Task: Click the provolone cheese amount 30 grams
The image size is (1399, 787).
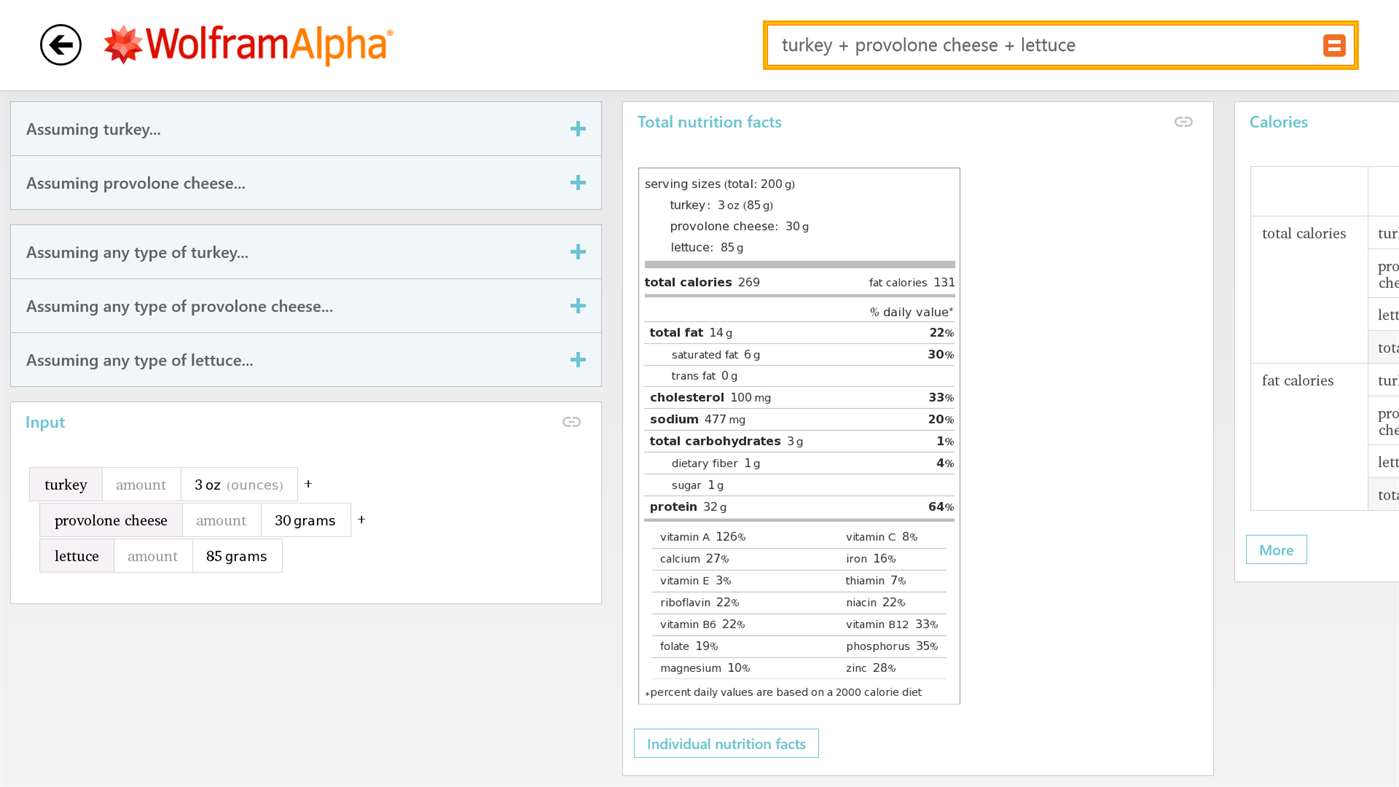Action: coord(305,521)
